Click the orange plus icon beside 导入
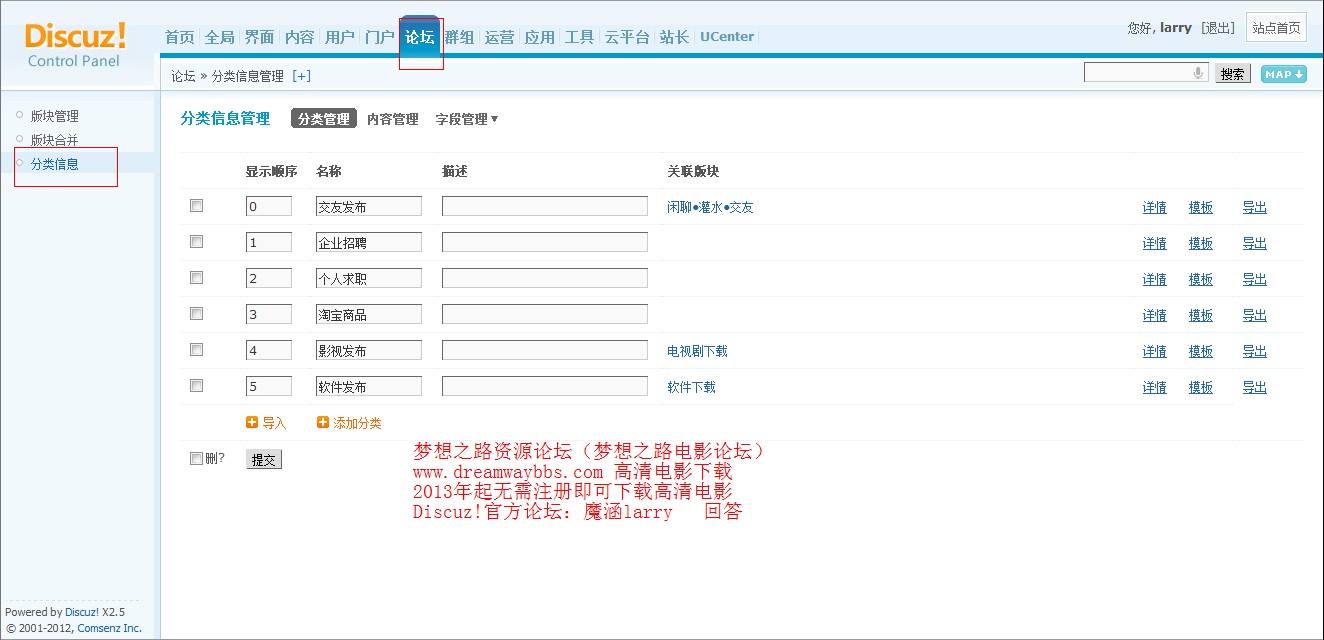Image resolution: width=1324 pixels, height=640 pixels. [252, 423]
